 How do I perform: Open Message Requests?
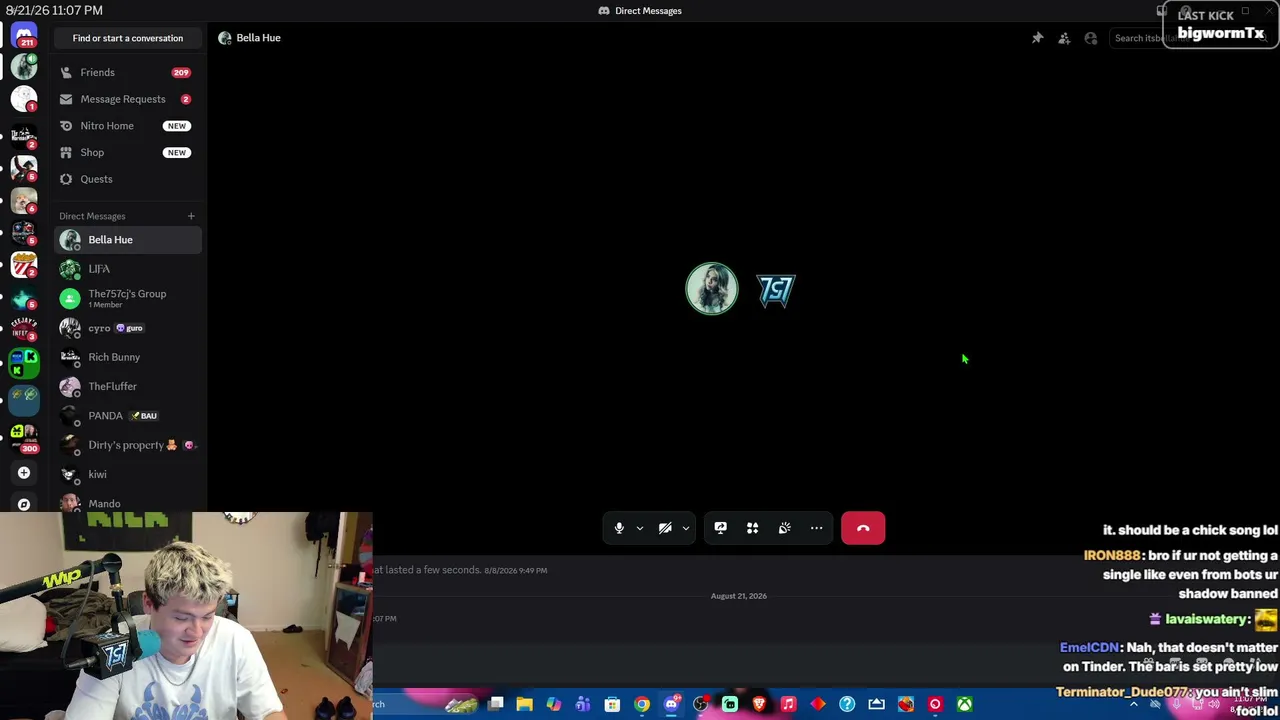(x=126, y=99)
